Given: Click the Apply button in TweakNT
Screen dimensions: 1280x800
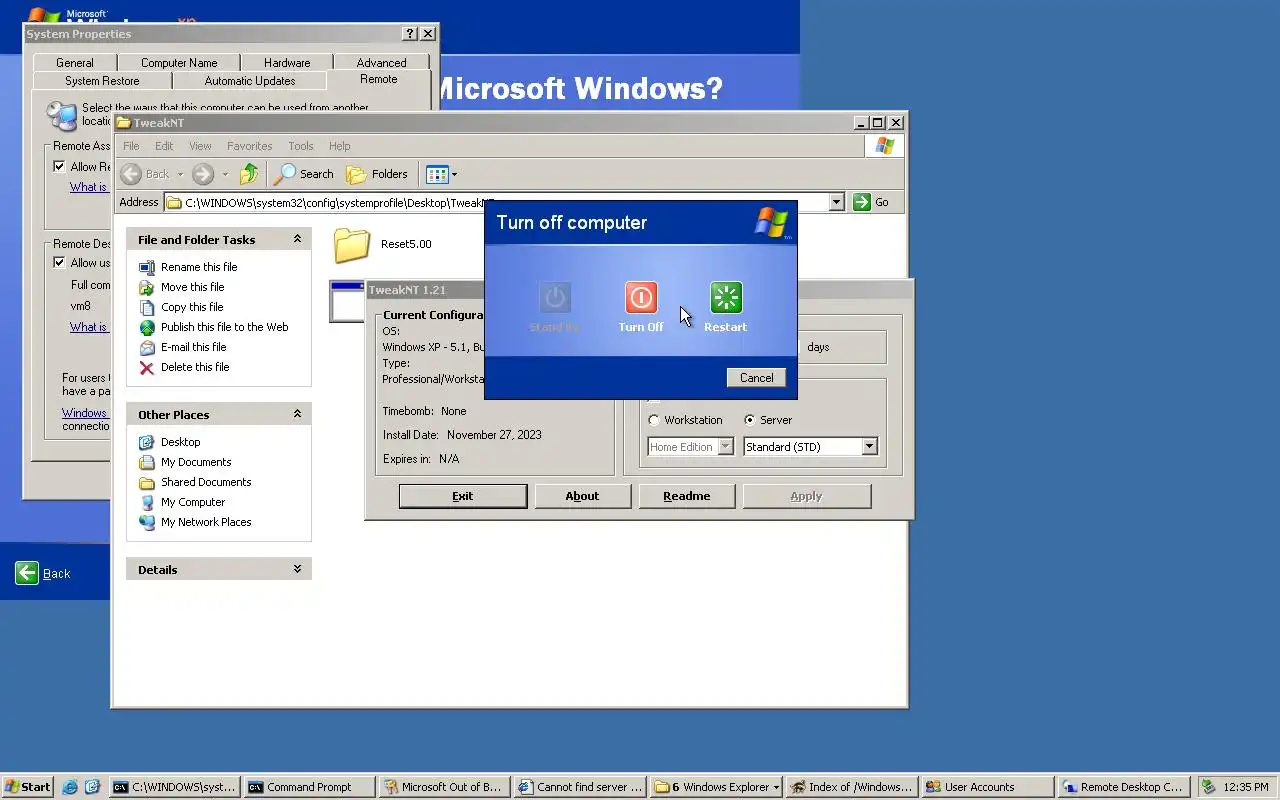Looking at the screenshot, I should pos(806,496).
